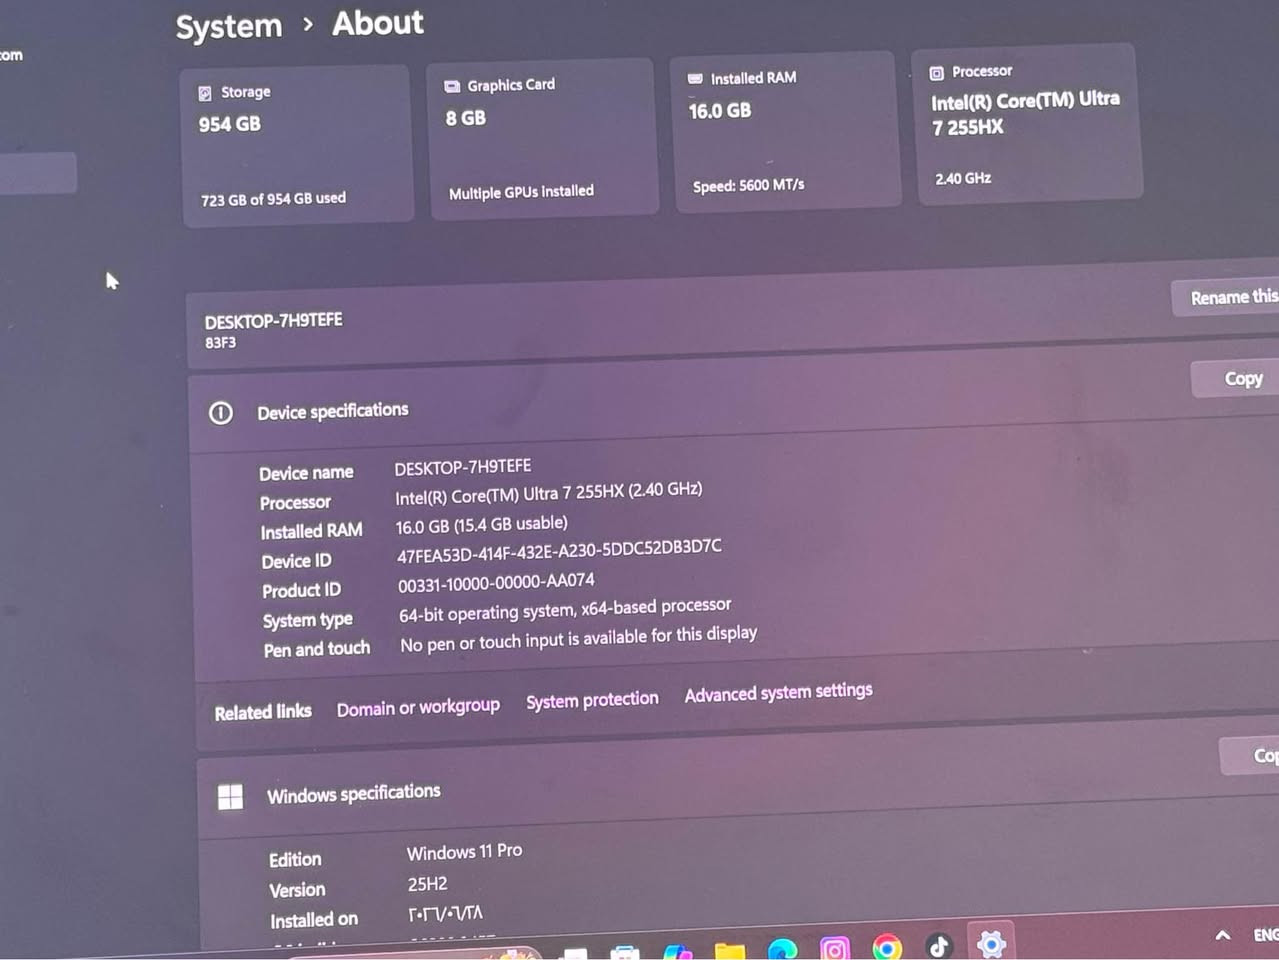The width and height of the screenshot is (1279, 960).
Task: Click the Storage card icon
Action: click(x=205, y=93)
